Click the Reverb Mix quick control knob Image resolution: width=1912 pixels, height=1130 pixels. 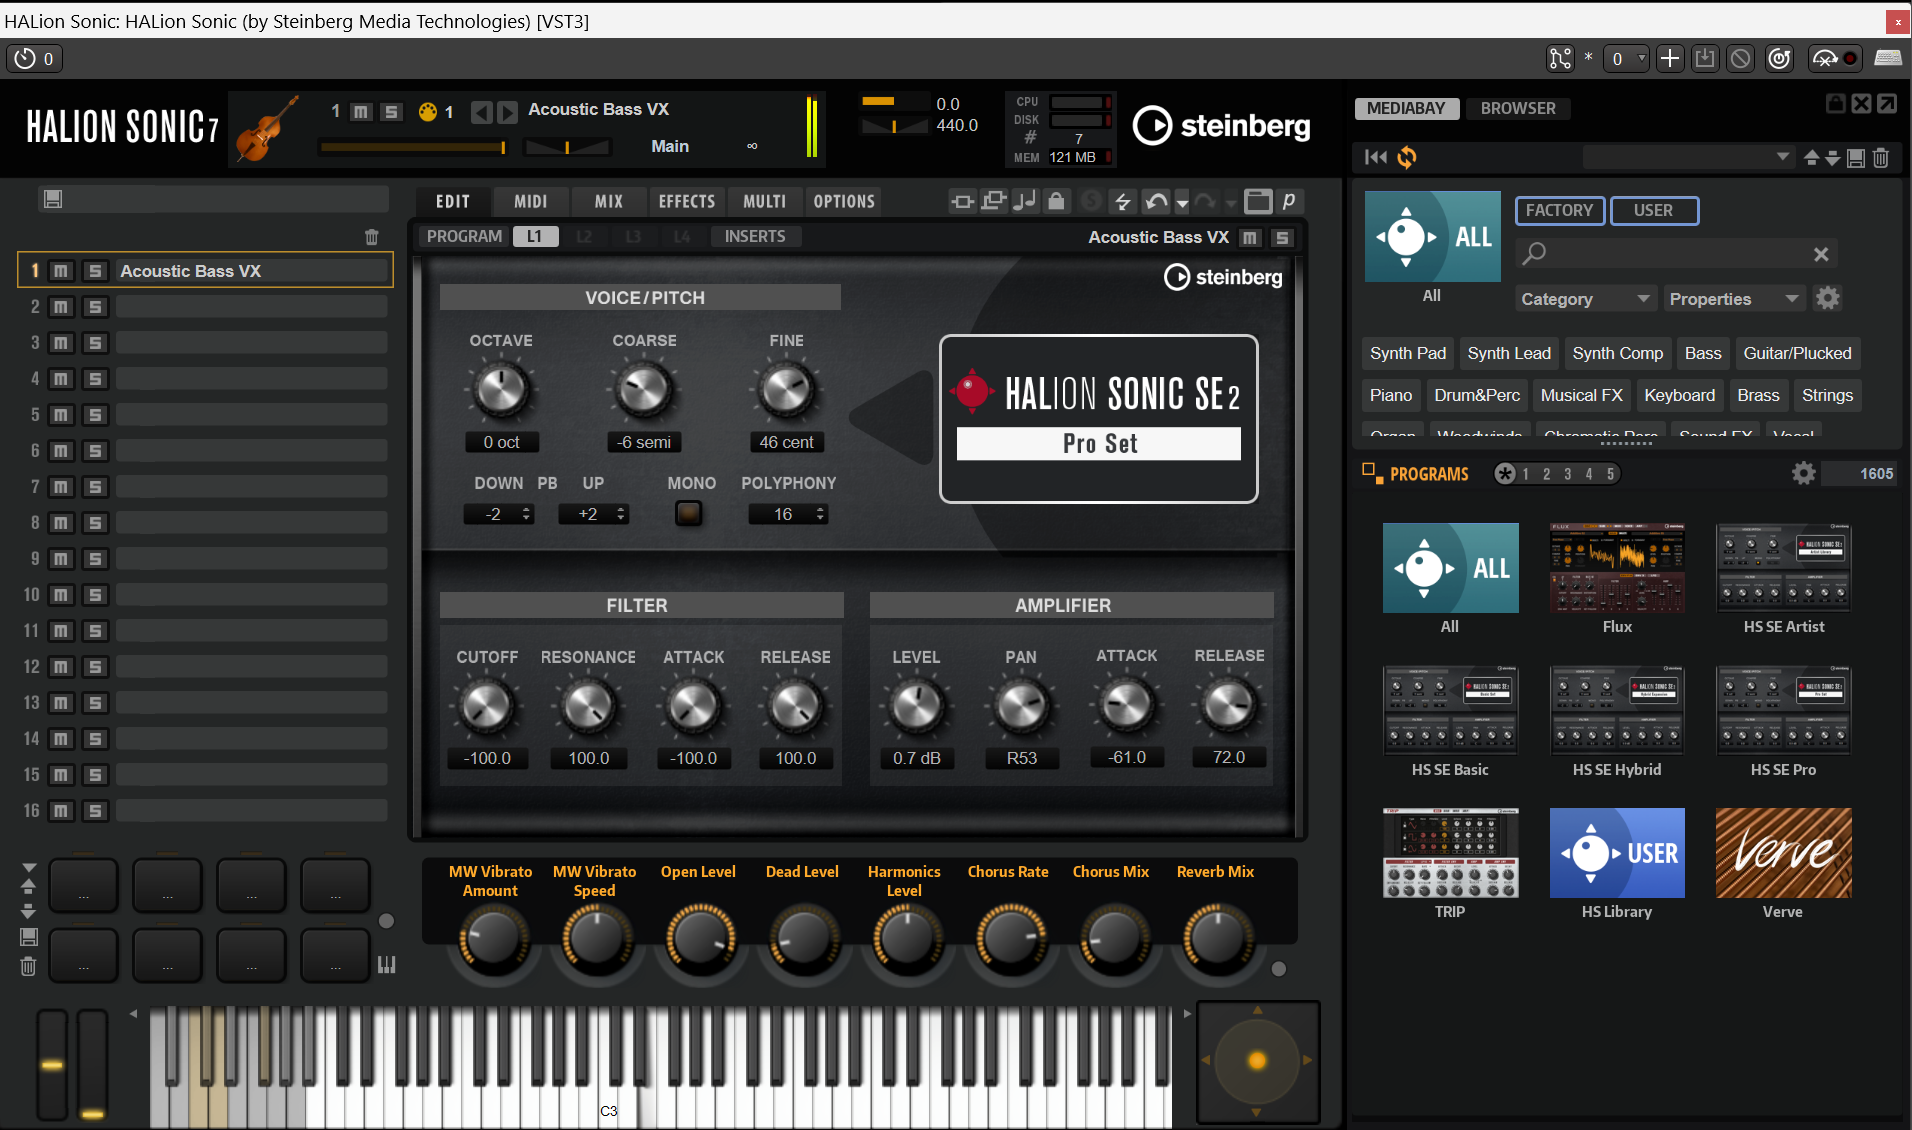pos(1215,938)
